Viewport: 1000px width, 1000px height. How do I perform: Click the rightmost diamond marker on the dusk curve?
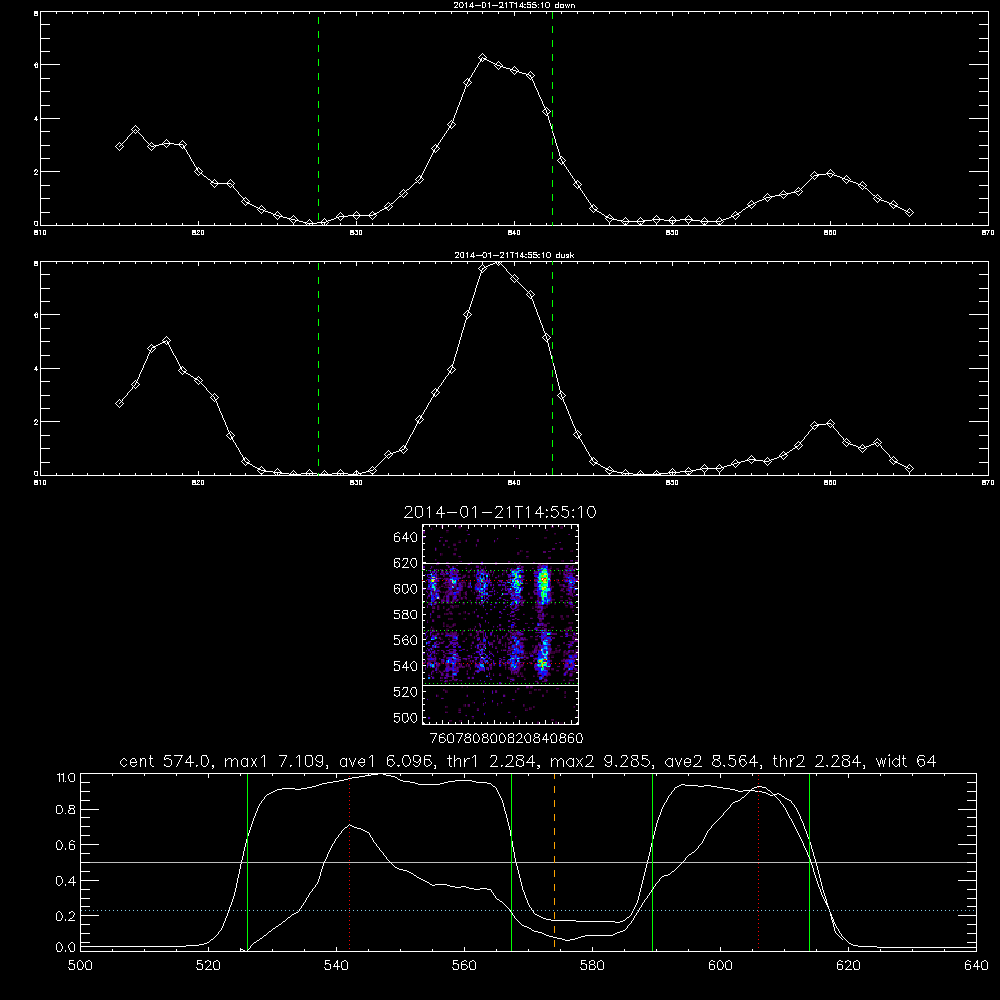[x=909, y=469]
